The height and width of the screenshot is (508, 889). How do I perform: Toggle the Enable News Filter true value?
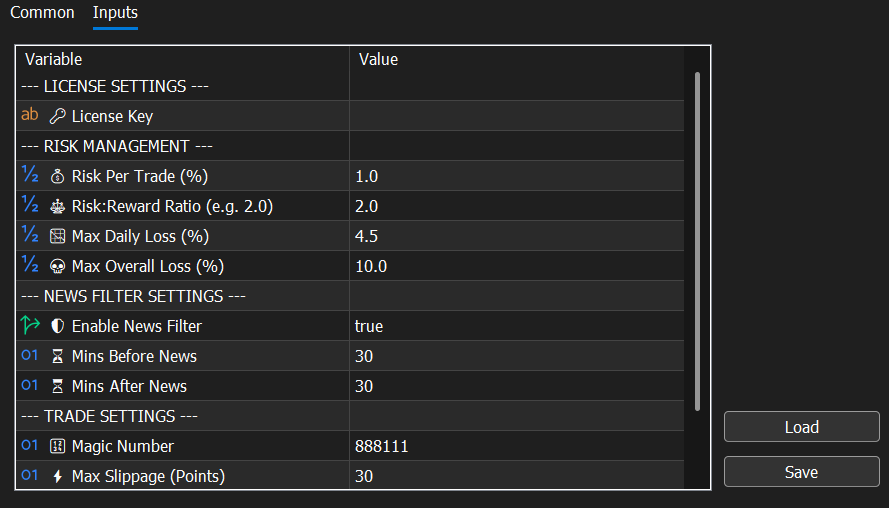click(517, 326)
